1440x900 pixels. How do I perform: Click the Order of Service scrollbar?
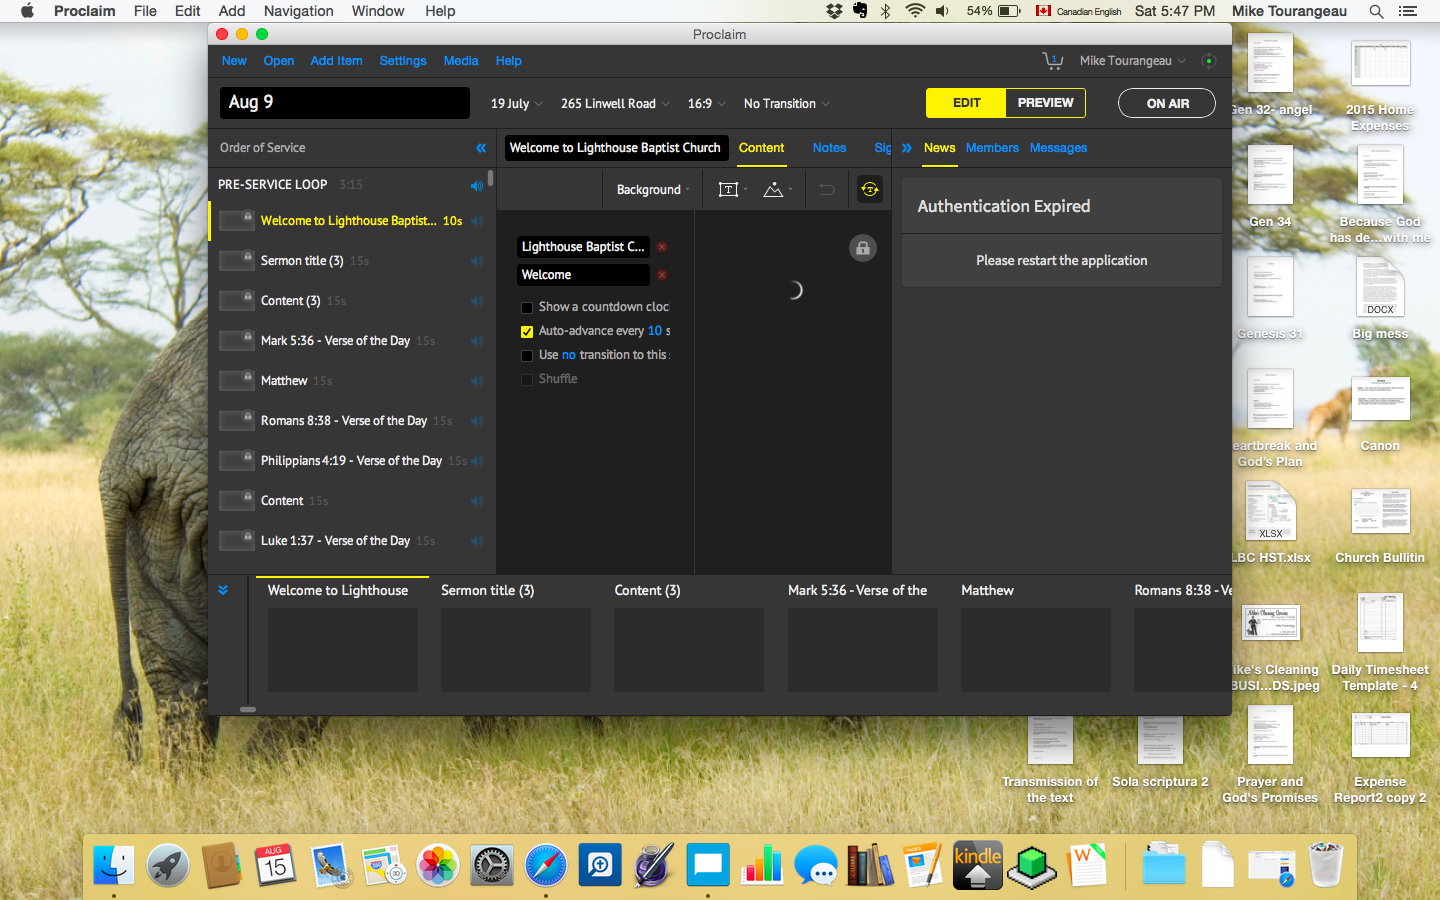pos(490,179)
